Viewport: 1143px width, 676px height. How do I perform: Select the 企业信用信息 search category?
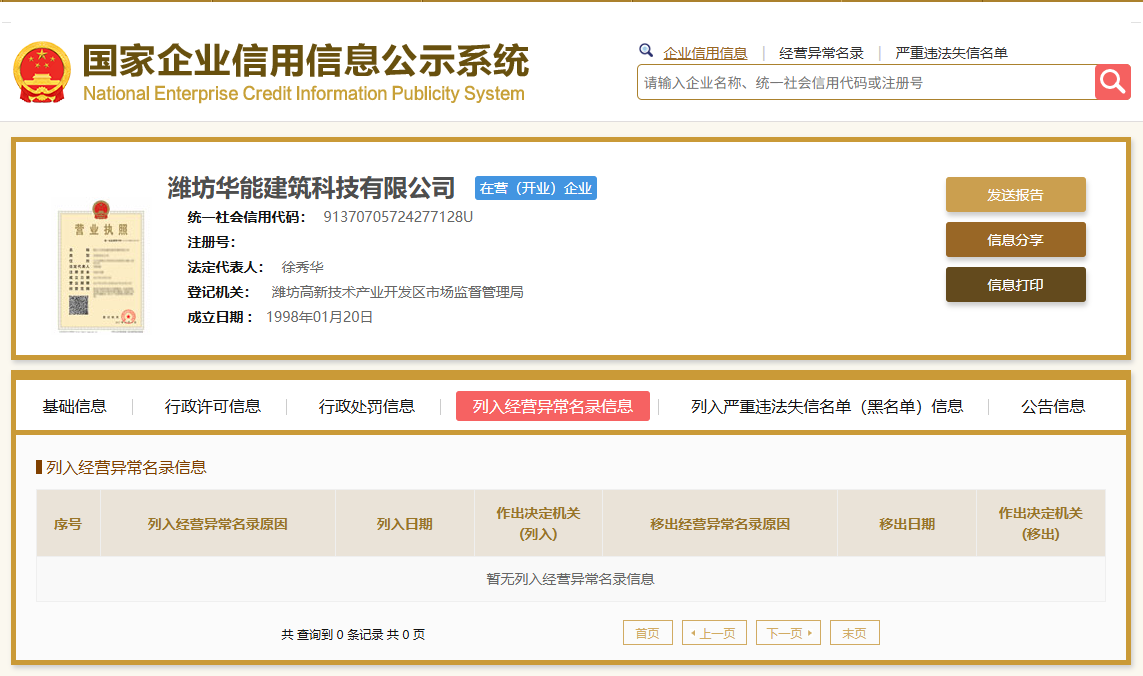(x=705, y=53)
